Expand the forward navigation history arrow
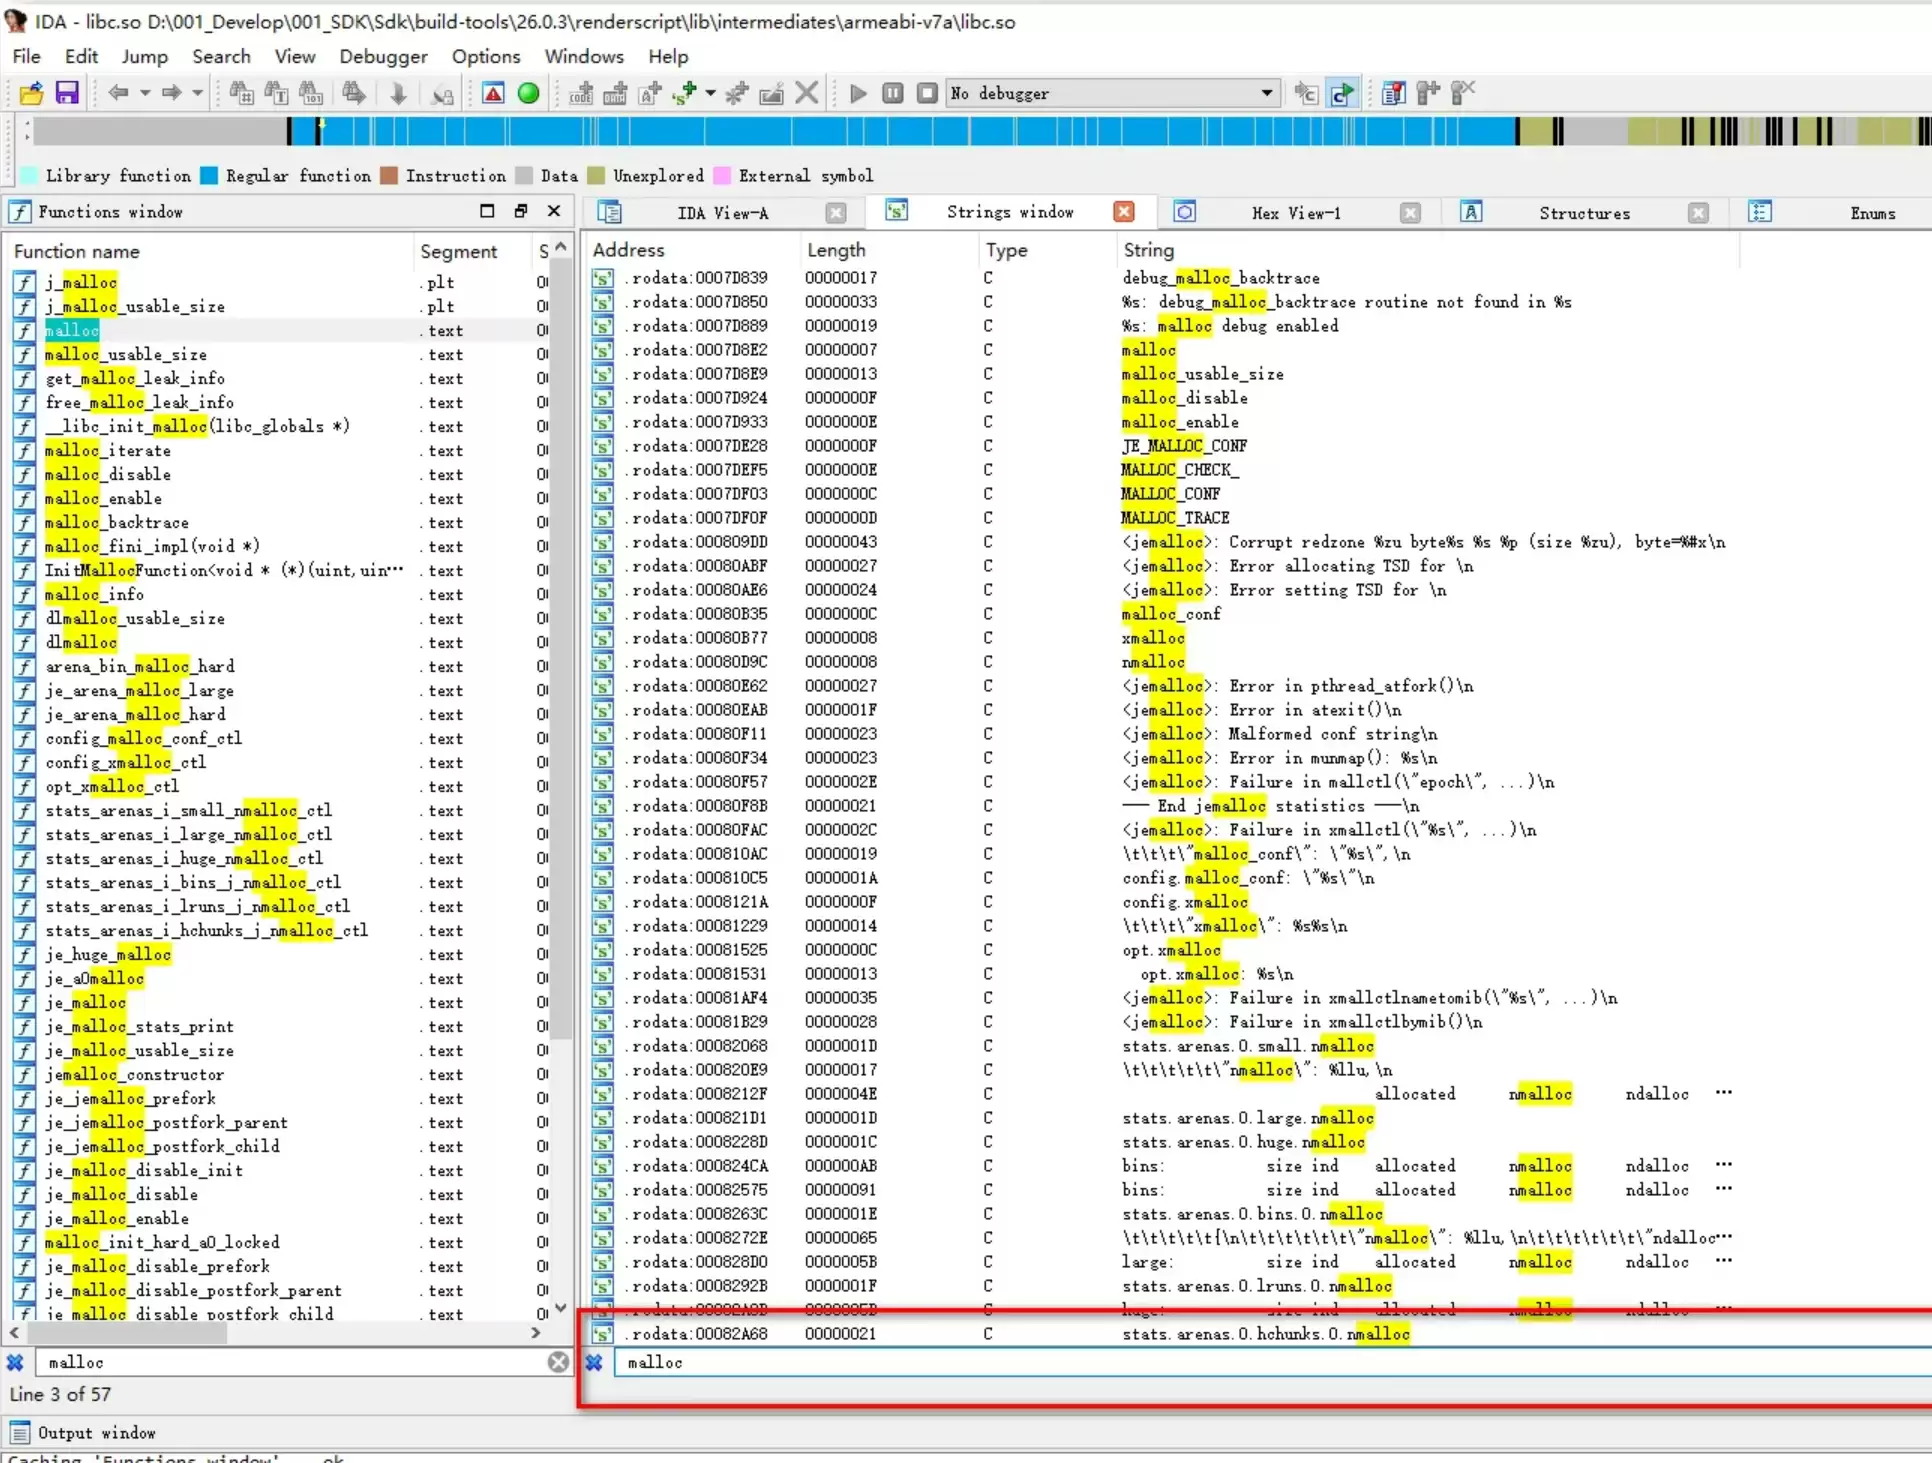The width and height of the screenshot is (1932, 1463). (198, 93)
